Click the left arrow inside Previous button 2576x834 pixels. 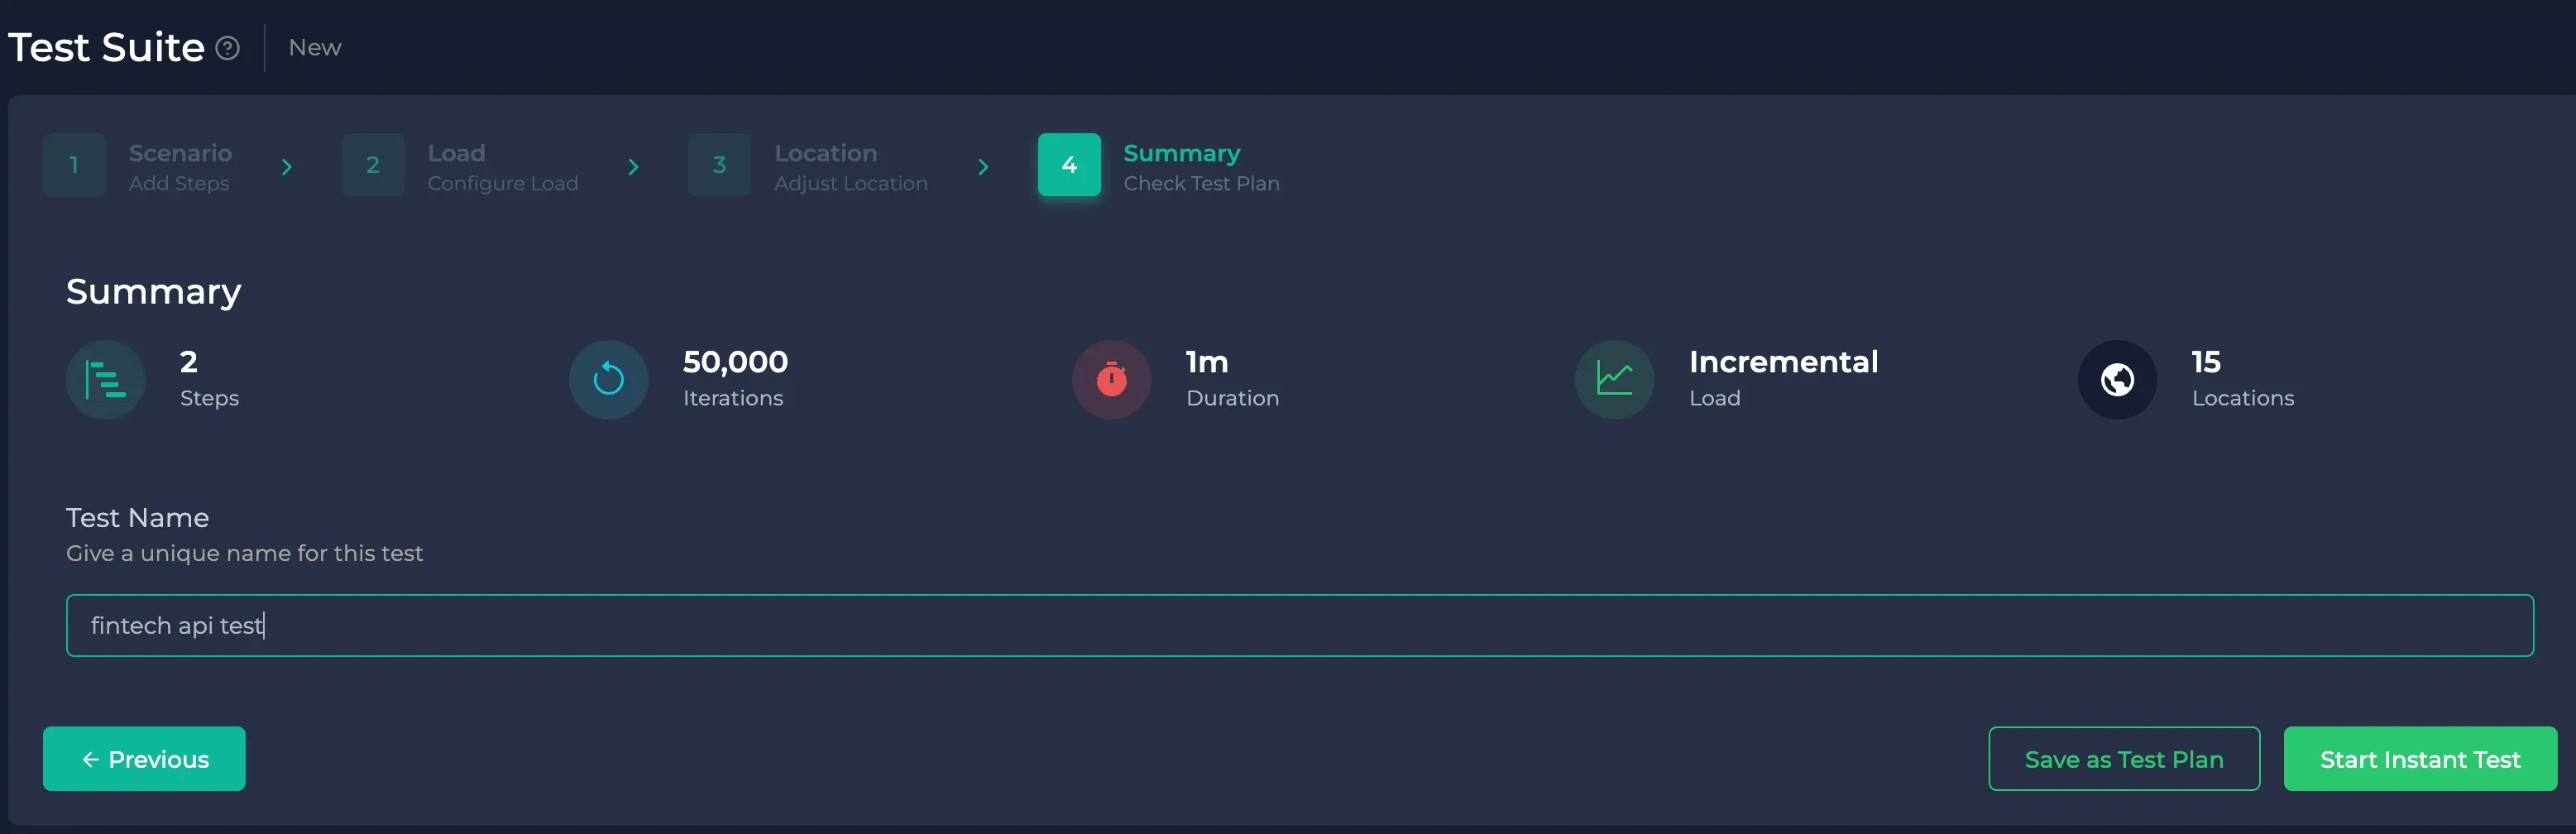click(x=89, y=759)
